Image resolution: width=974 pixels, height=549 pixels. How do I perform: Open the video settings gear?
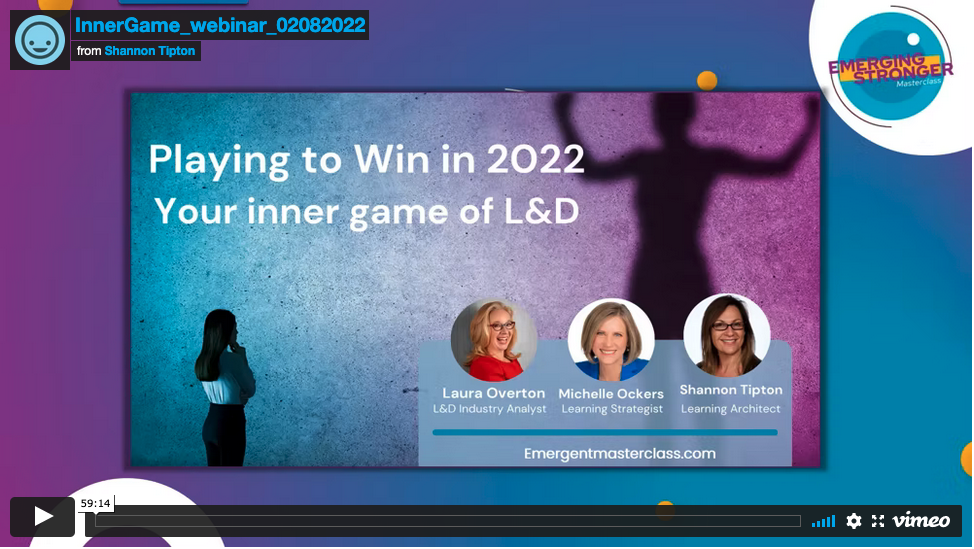(854, 521)
